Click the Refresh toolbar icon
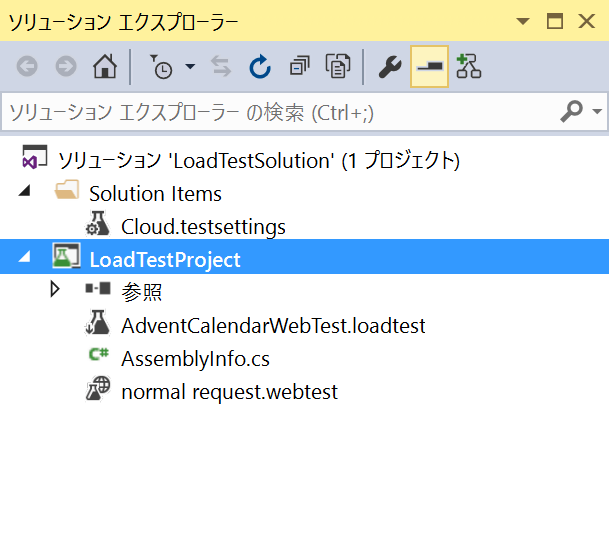 coord(260,66)
